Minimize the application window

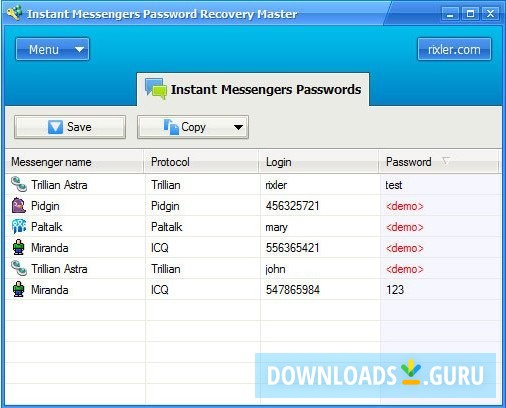click(x=450, y=14)
